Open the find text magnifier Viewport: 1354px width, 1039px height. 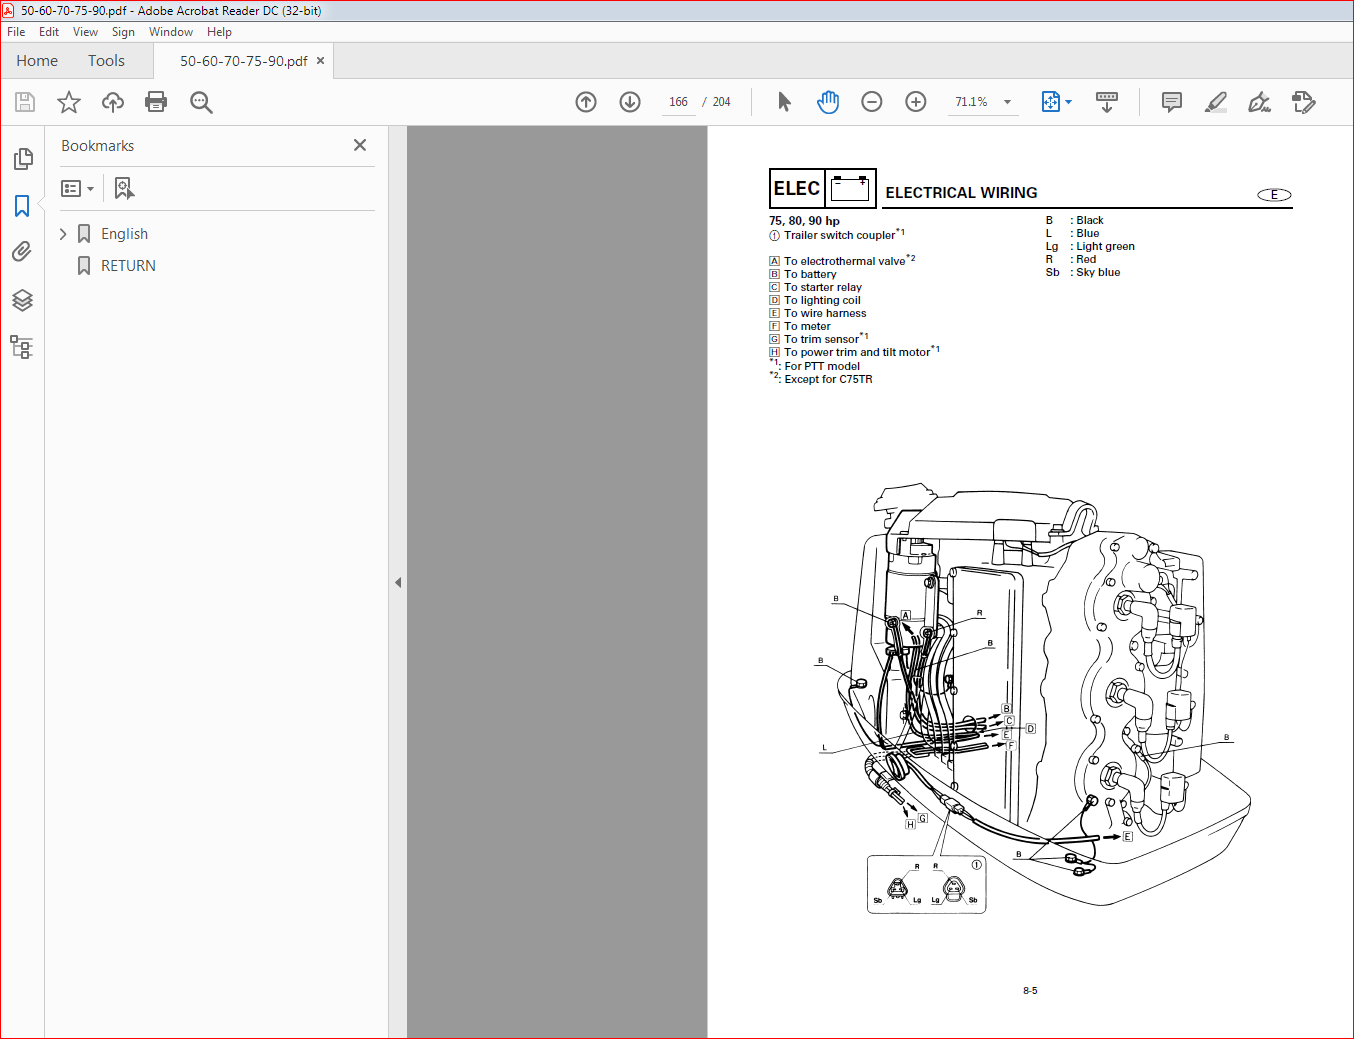point(201,102)
